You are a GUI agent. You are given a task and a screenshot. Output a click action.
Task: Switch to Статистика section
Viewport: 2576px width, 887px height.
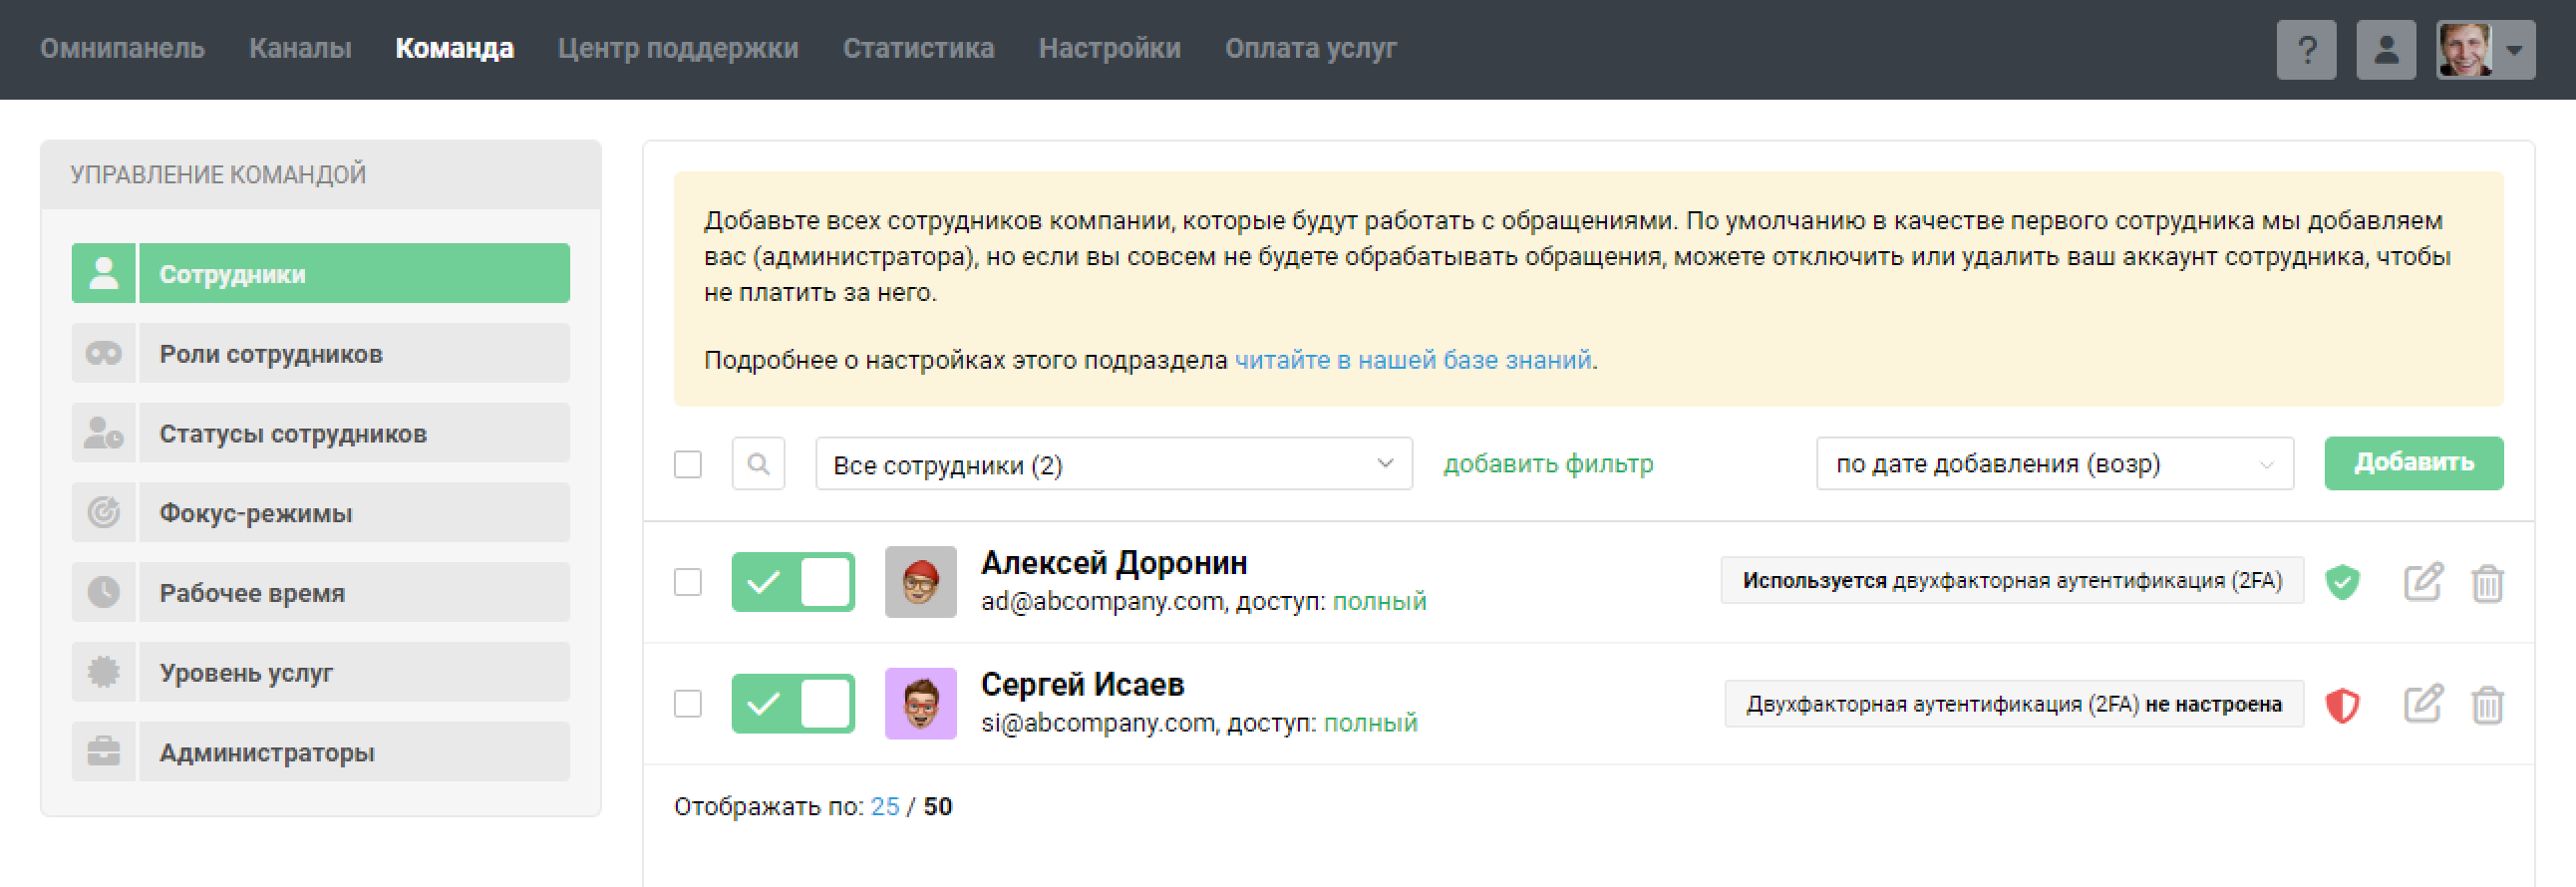click(x=918, y=48)
